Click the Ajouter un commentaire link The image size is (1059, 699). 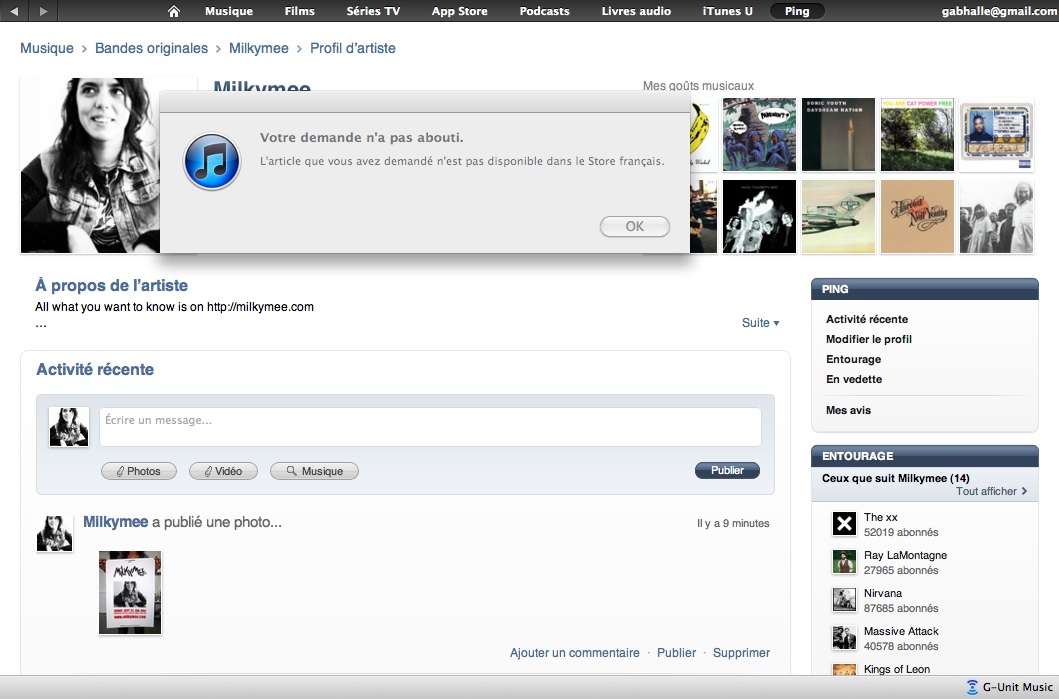[574, 653]
